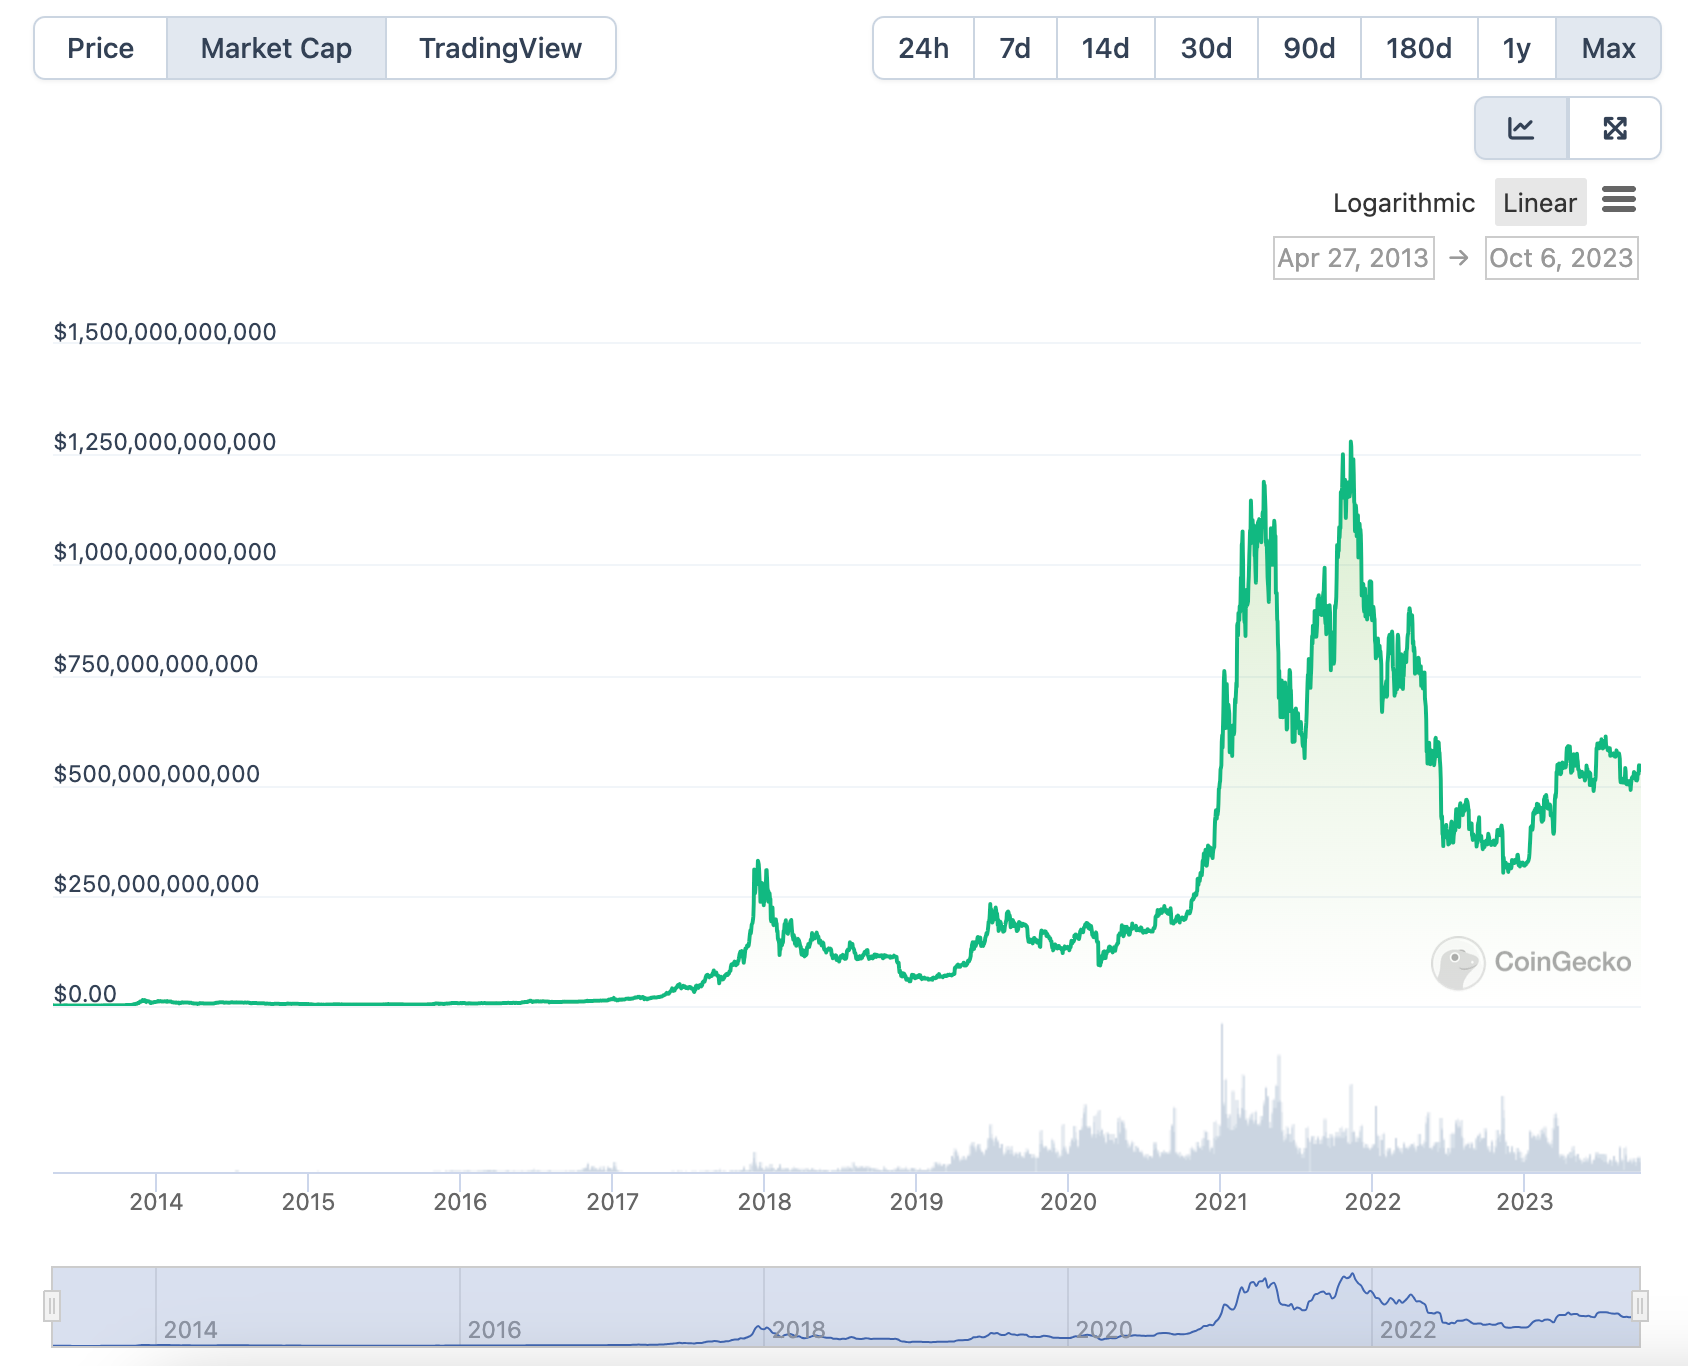Open the start date field showing Apr 27, 2013

[x=1353, y=257]
